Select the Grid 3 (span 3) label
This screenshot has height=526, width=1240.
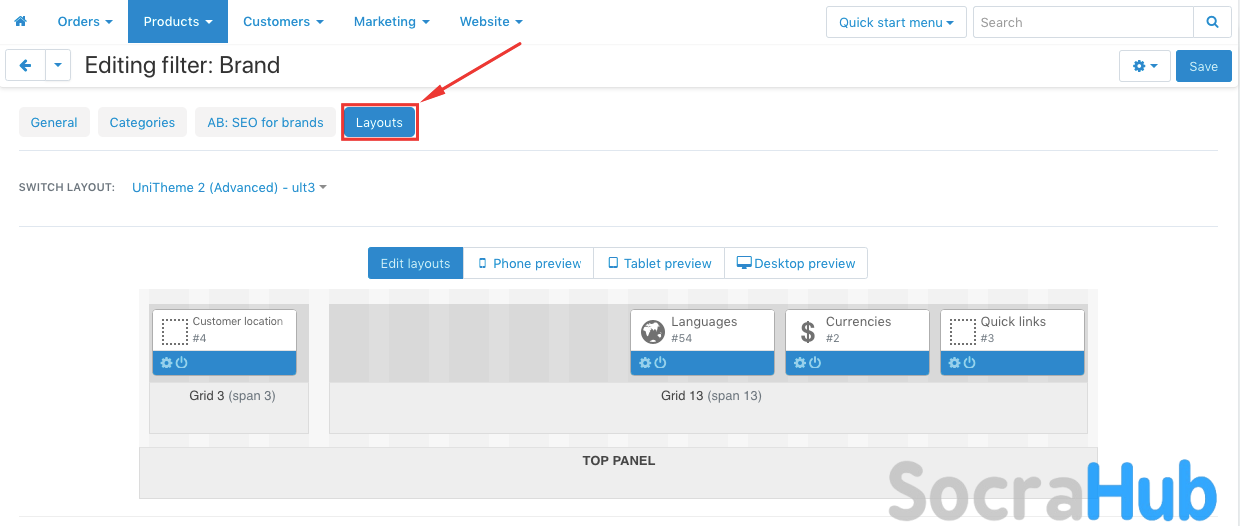pyautogui.click(x=232, y=396)
